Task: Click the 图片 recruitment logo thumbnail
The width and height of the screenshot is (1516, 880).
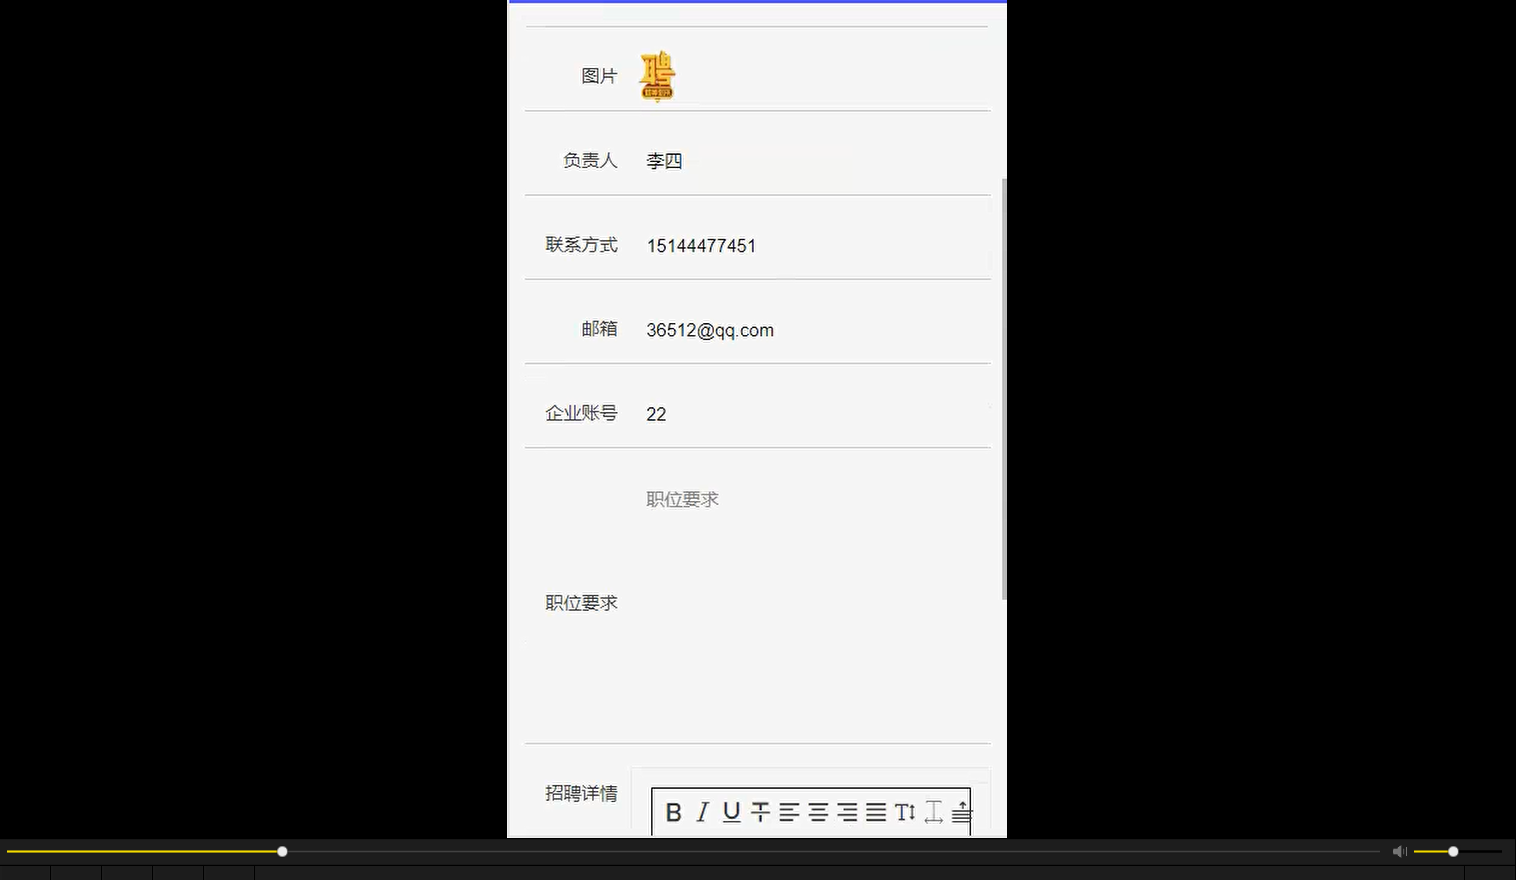Action: tap(657, 75)
